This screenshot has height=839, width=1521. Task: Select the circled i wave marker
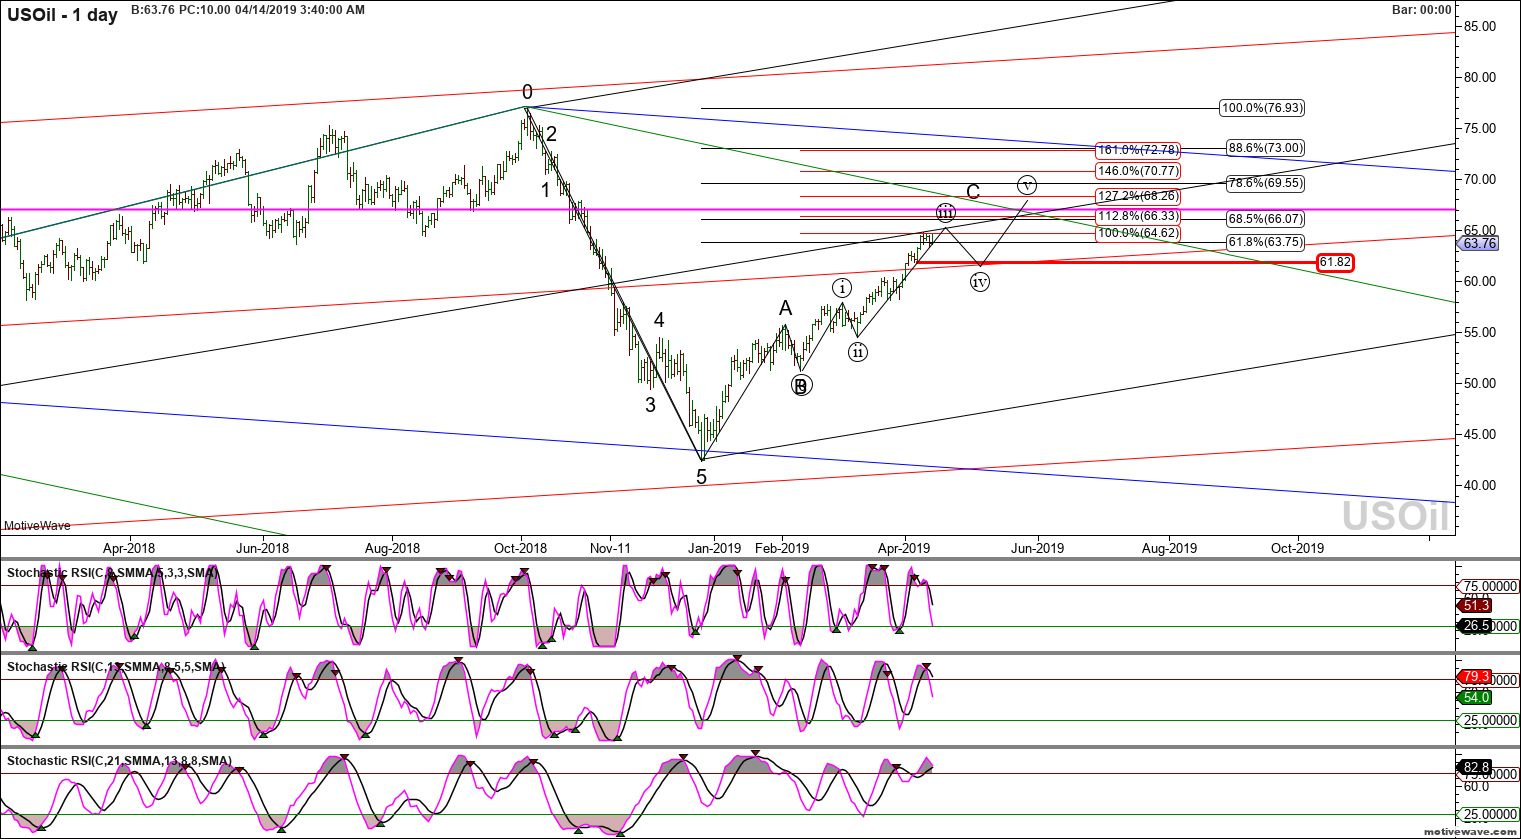click(x=842, y=288)
